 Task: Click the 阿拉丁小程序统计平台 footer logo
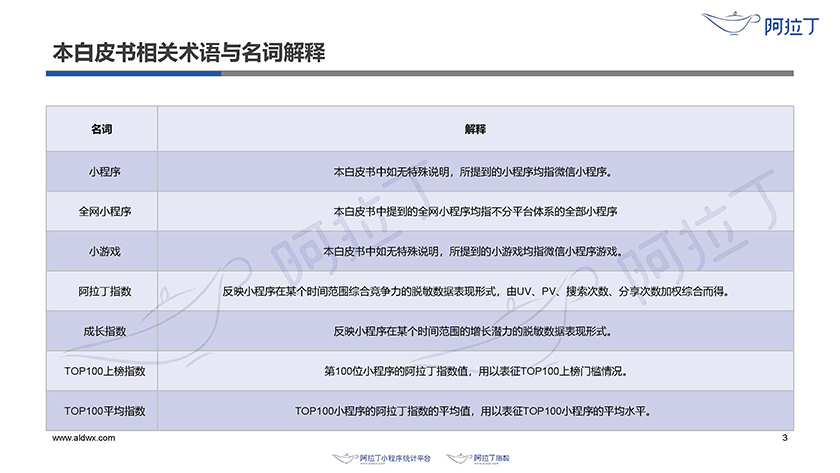point(381,459)
